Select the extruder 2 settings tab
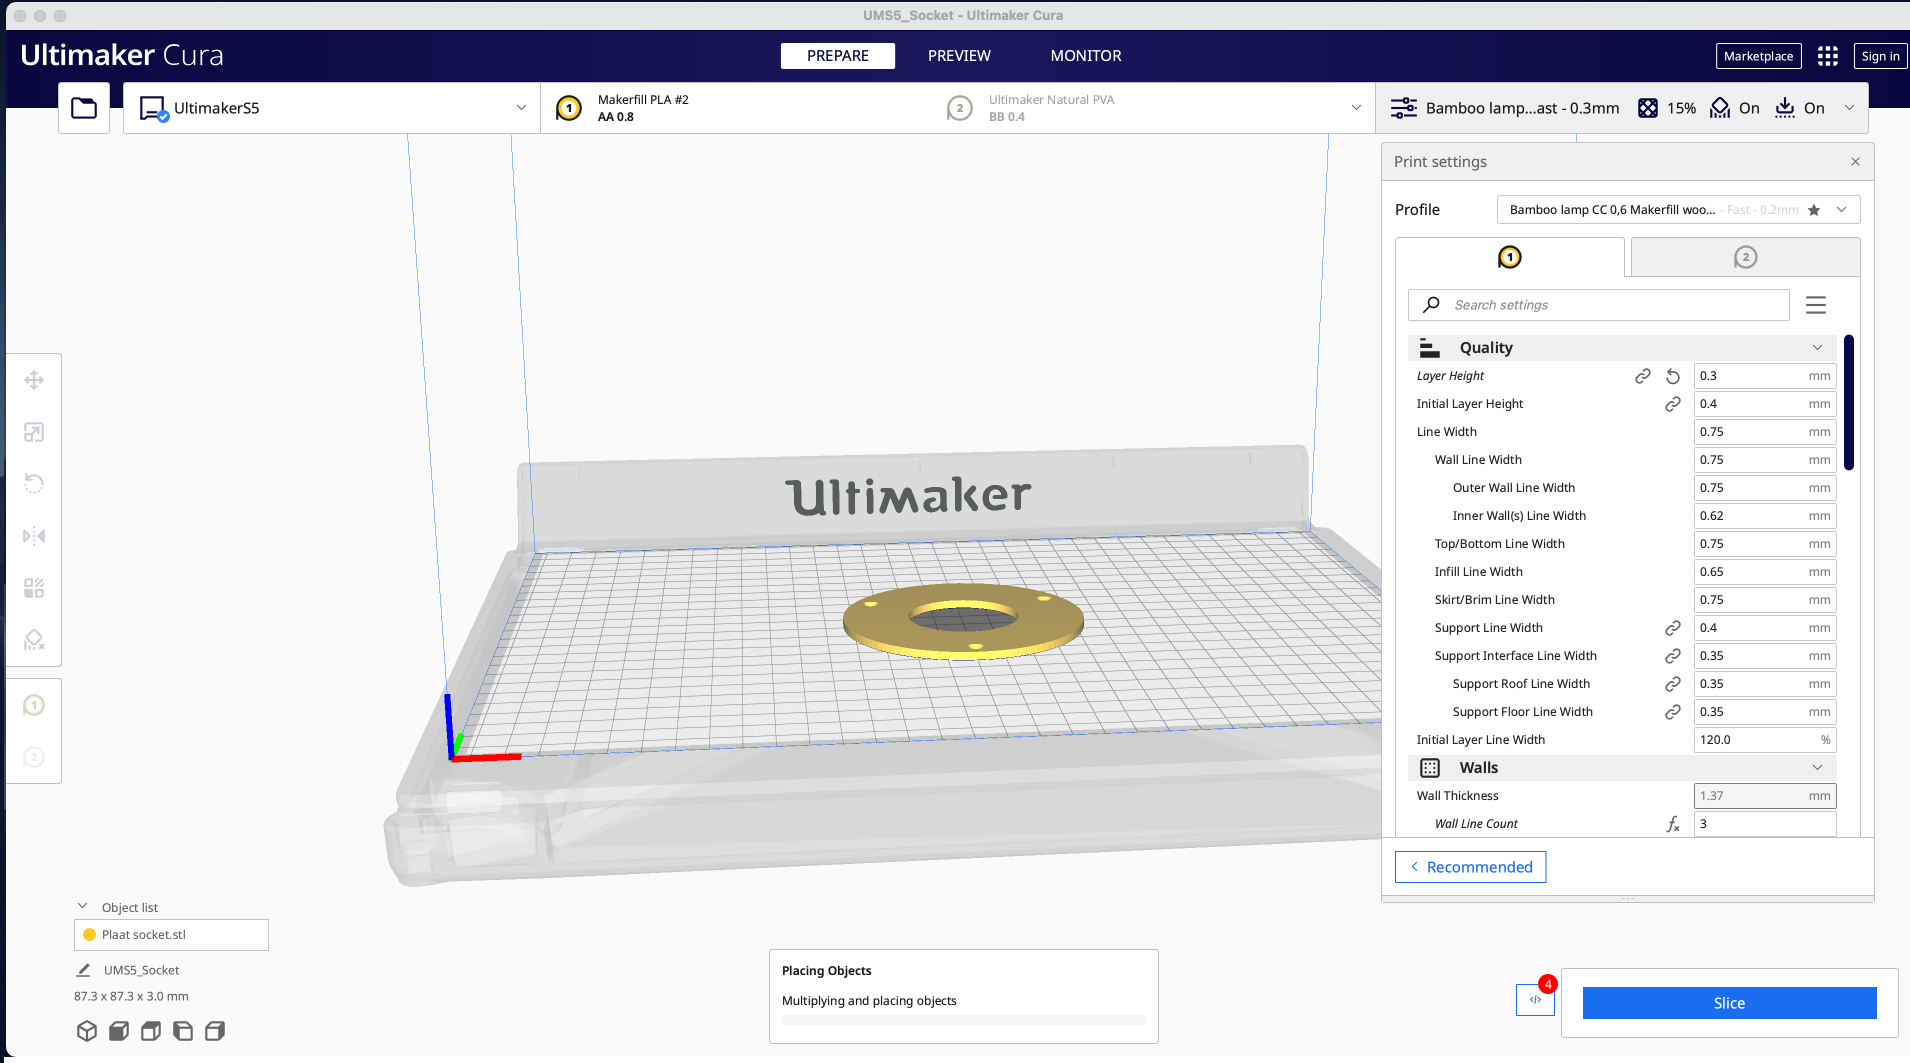The image size is (1910, 1063). pyautogui.click(x=1745, y=257)
